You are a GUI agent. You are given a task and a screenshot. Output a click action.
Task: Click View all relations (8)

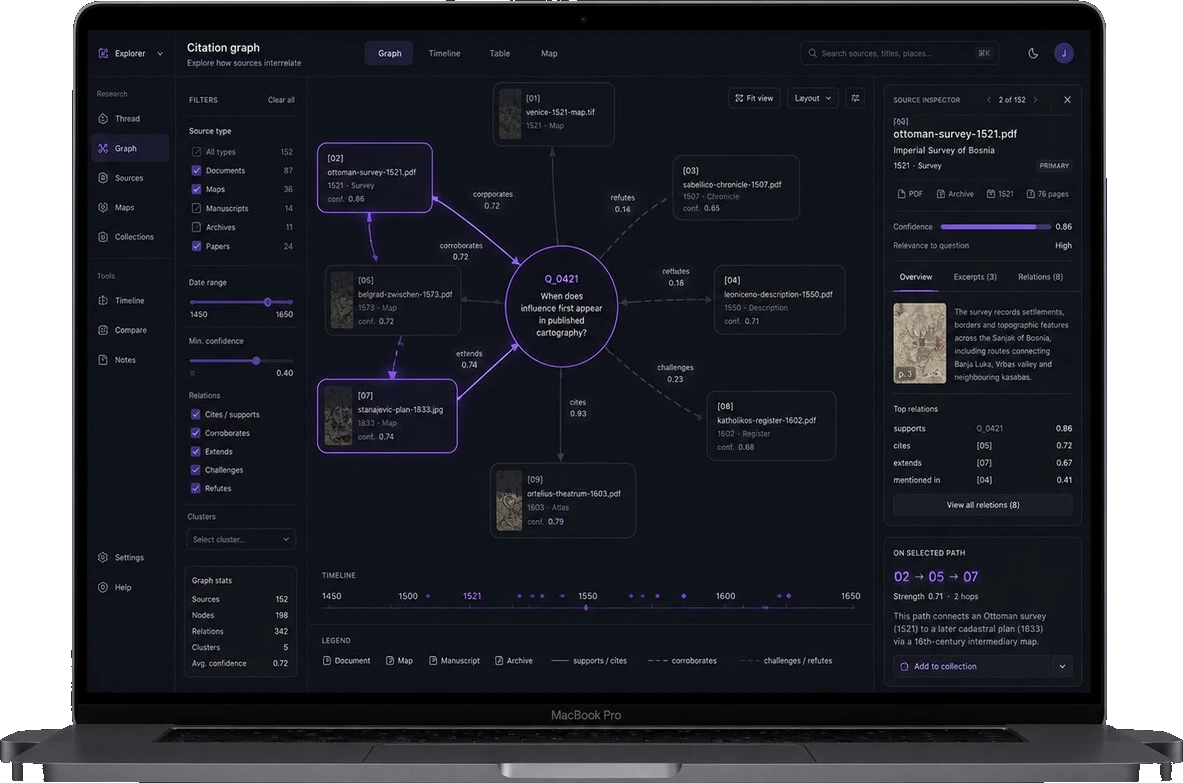(982, 505)
